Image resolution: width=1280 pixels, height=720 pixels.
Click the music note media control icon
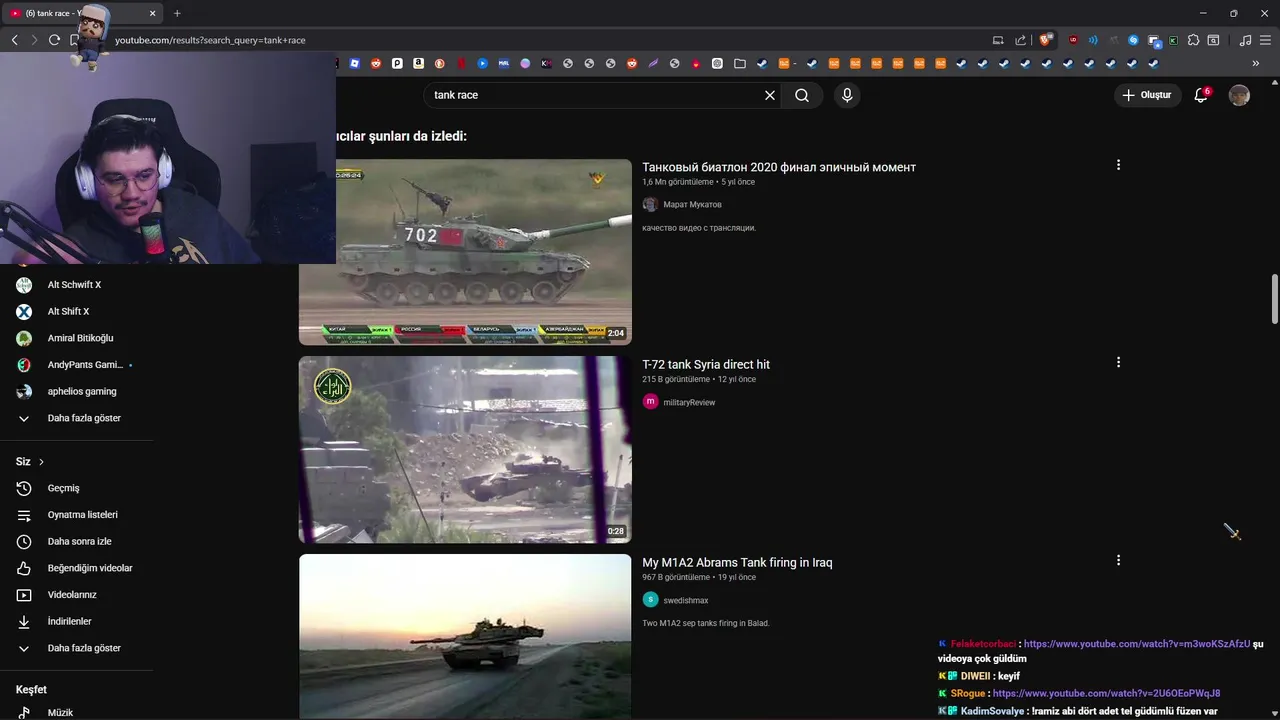pyautogui.click(x=1245, y=40)
